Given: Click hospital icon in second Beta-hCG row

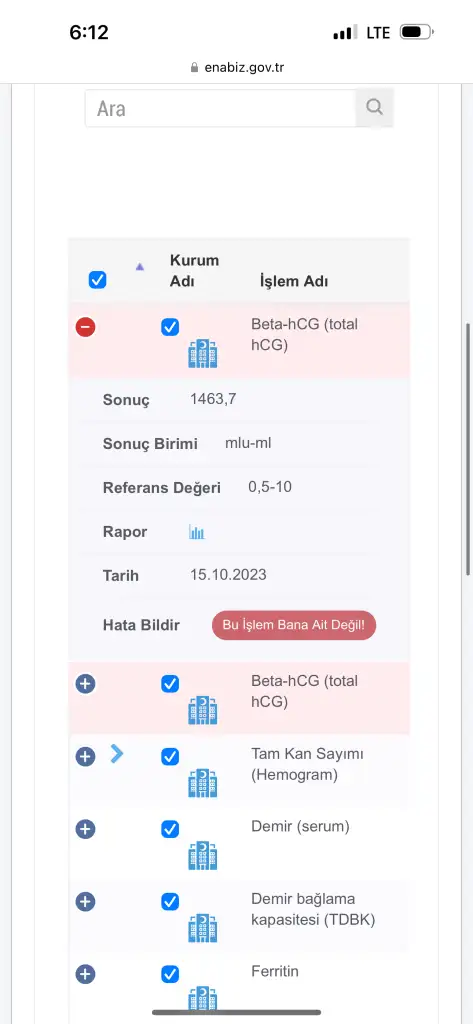Looking at the screenshot, I should point(203,710).
